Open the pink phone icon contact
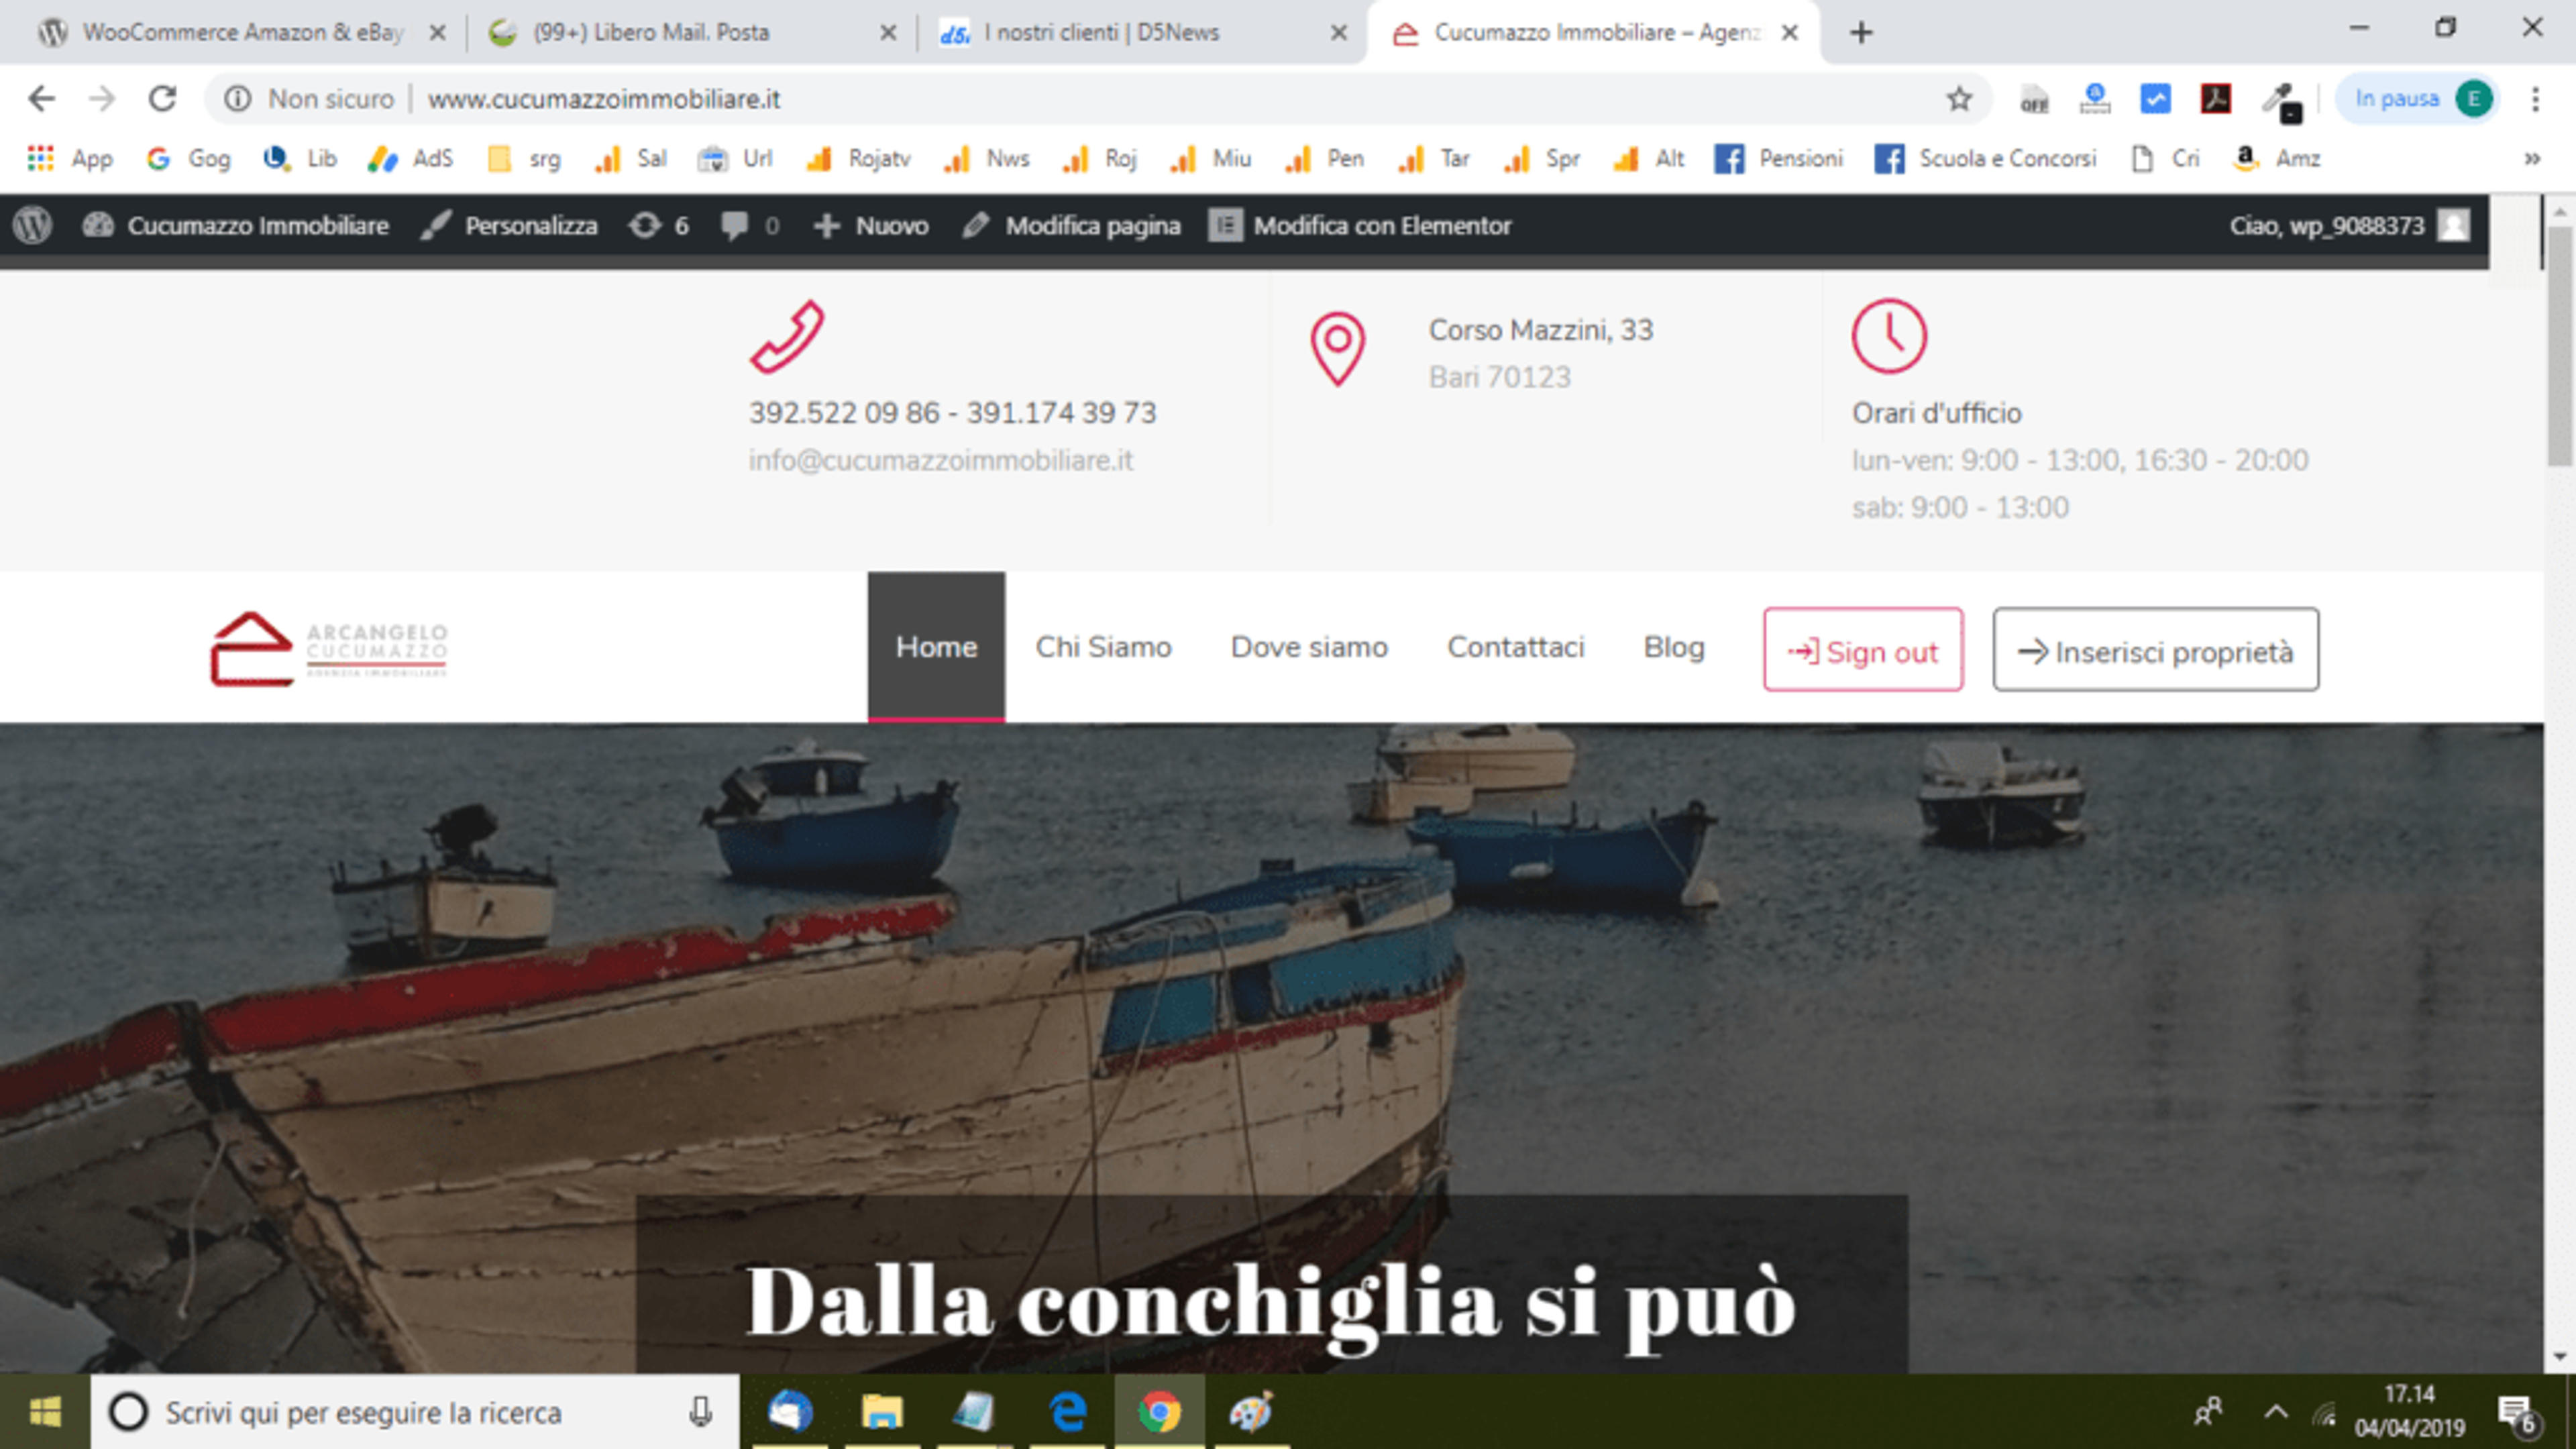Image resolution: width=2576 pixels, height=1449 pixels. click(787, 337)
